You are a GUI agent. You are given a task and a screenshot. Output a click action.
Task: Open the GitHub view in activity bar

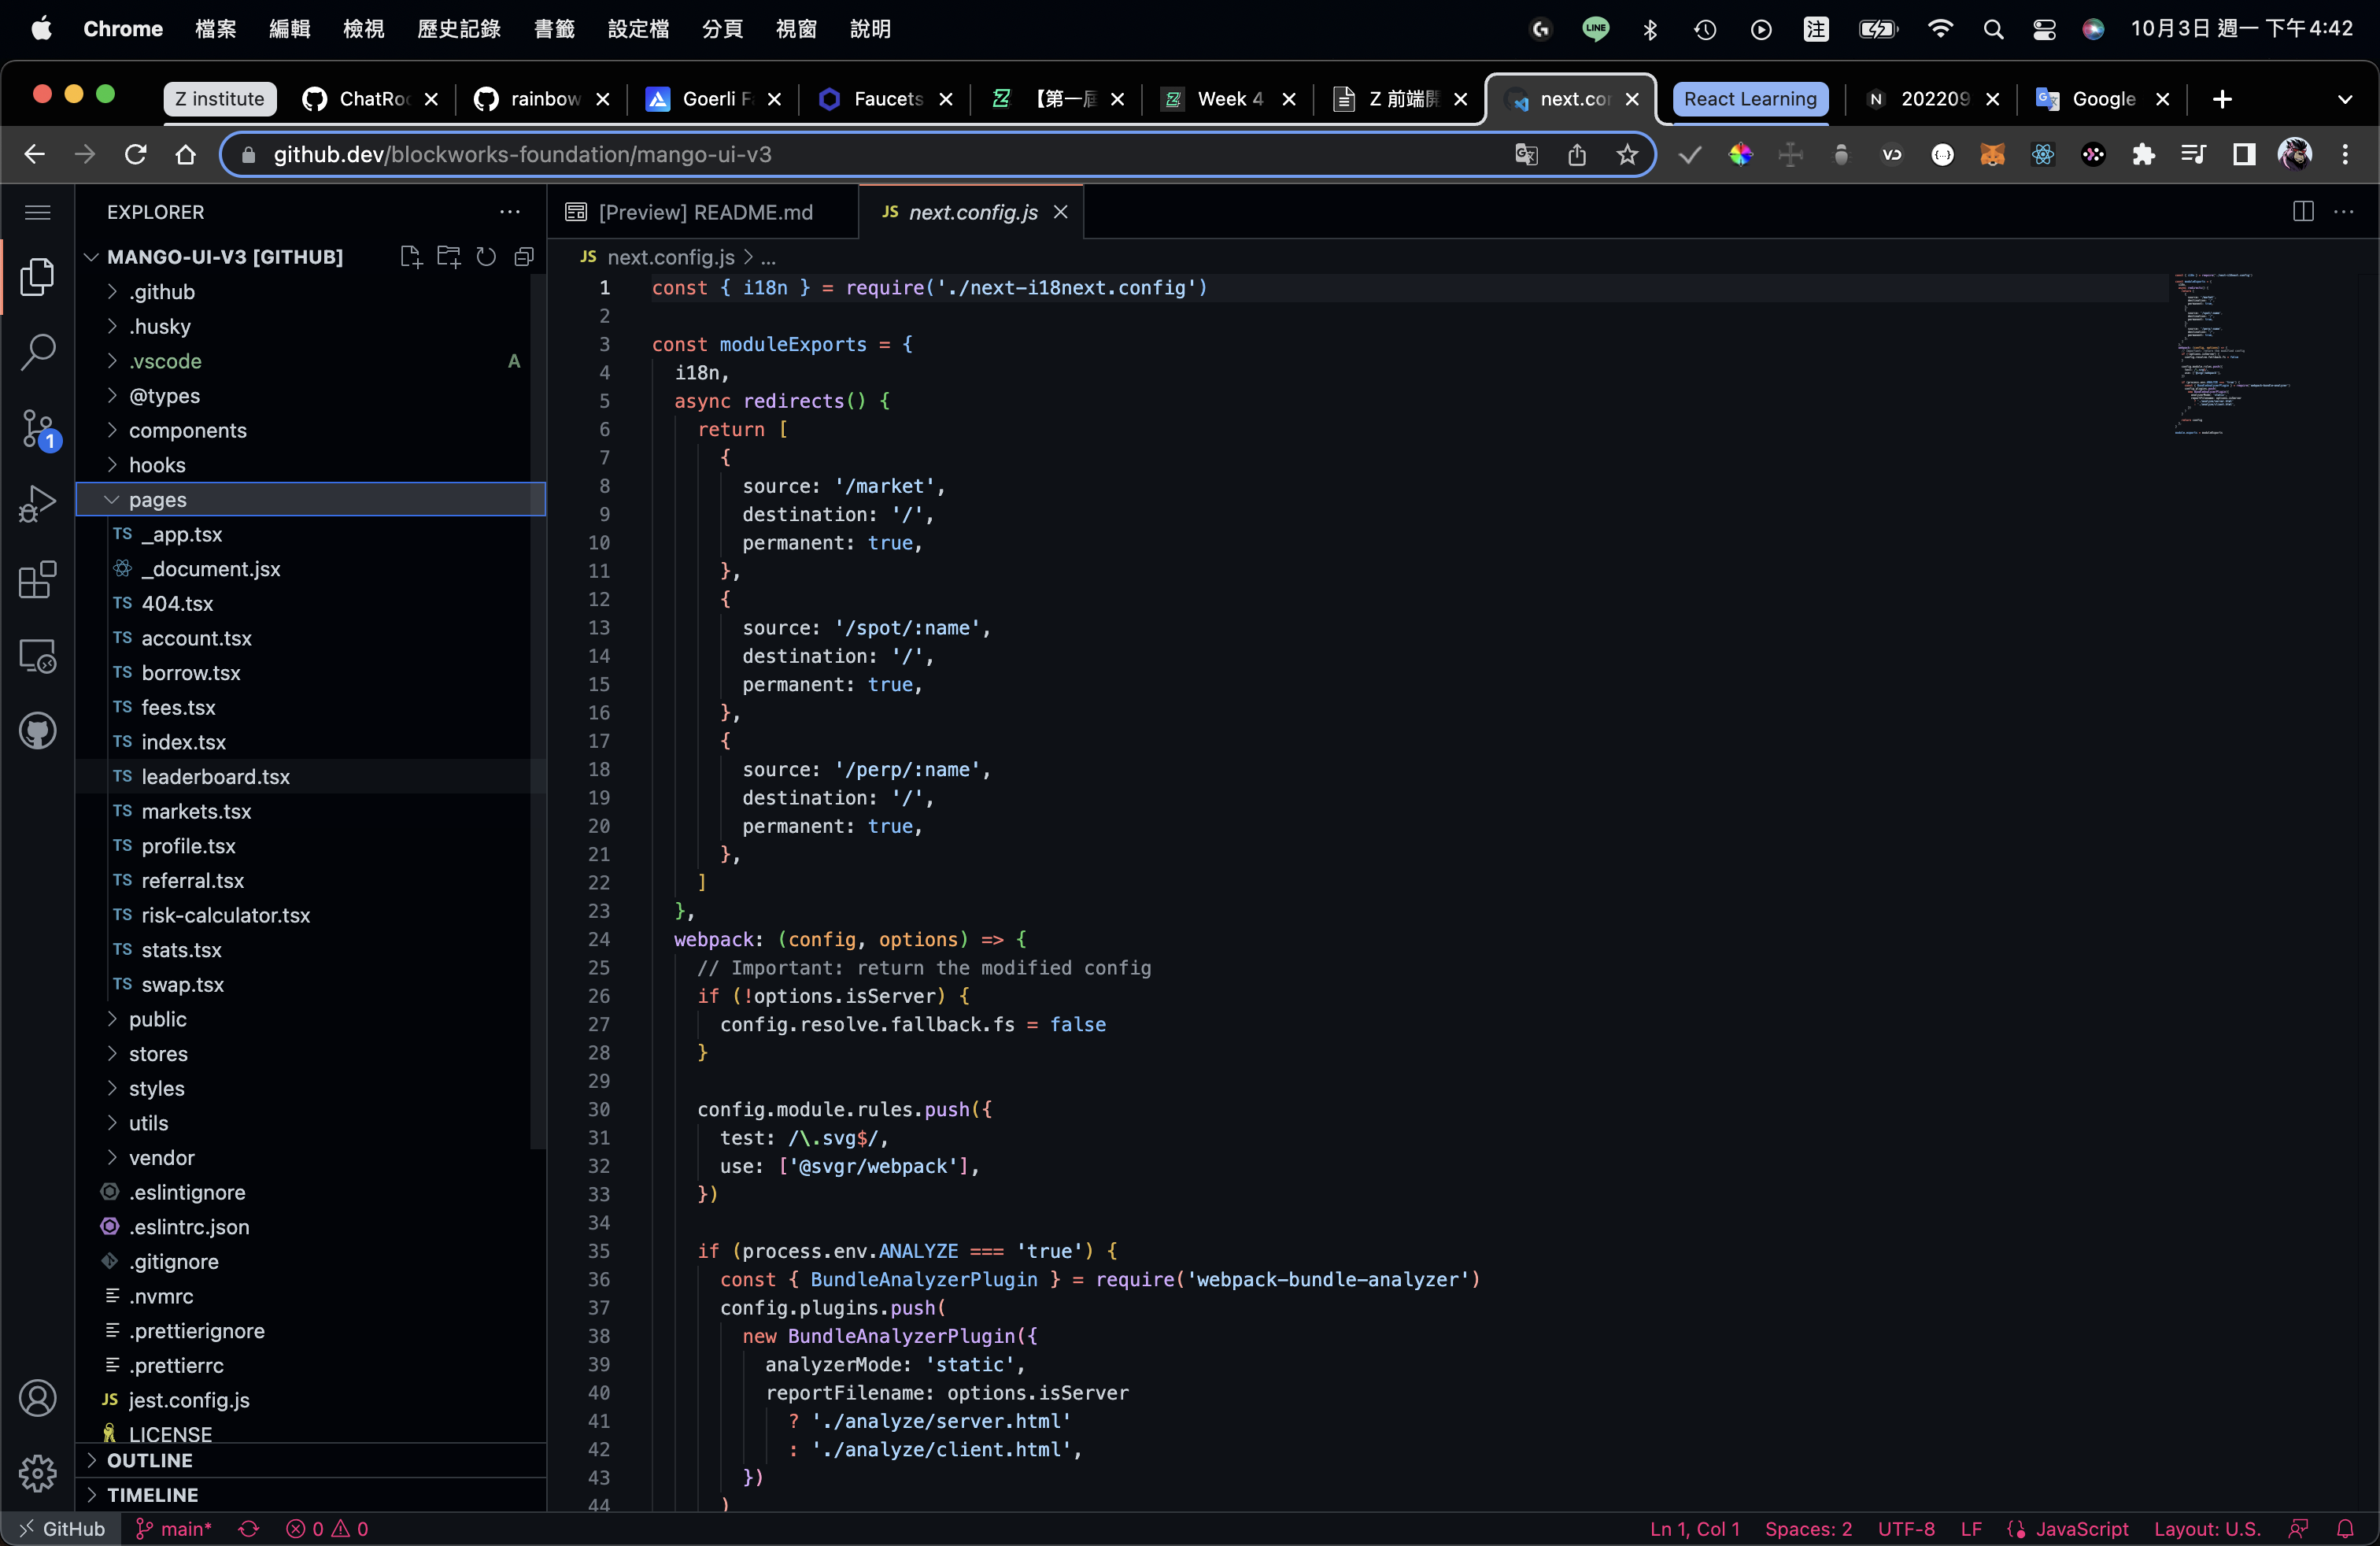(x=37, y=731)
